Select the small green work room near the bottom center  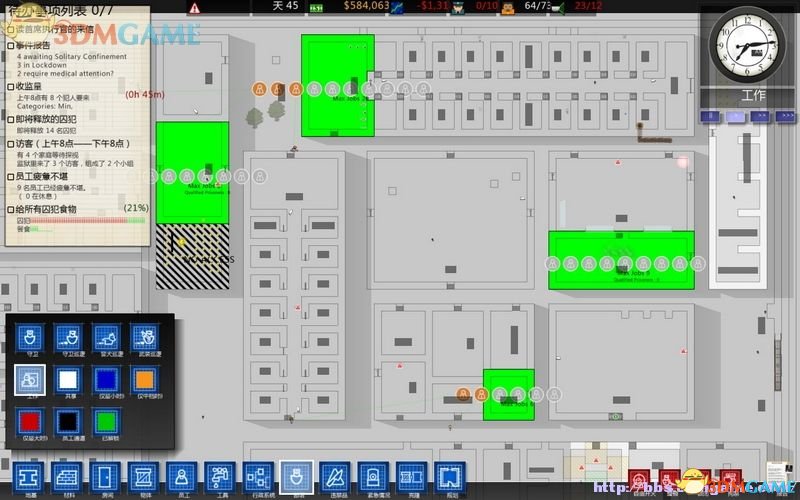click(x=509, y=395)
